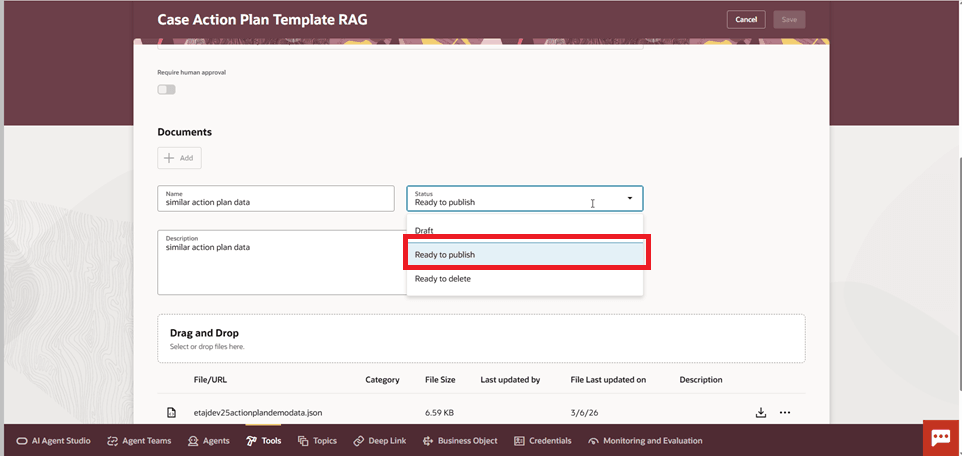The width and height of the screenshot is (962, 456).
Task: Switch to Agent Teams tab
Action: 139,441
